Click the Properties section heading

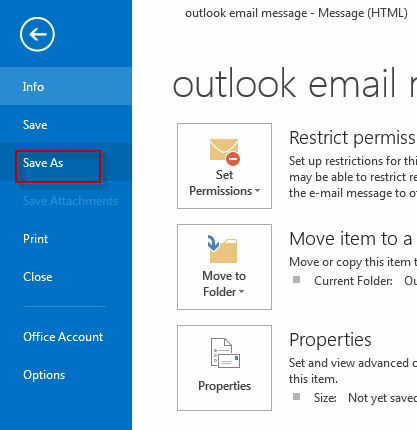click(x=330, y=340)
